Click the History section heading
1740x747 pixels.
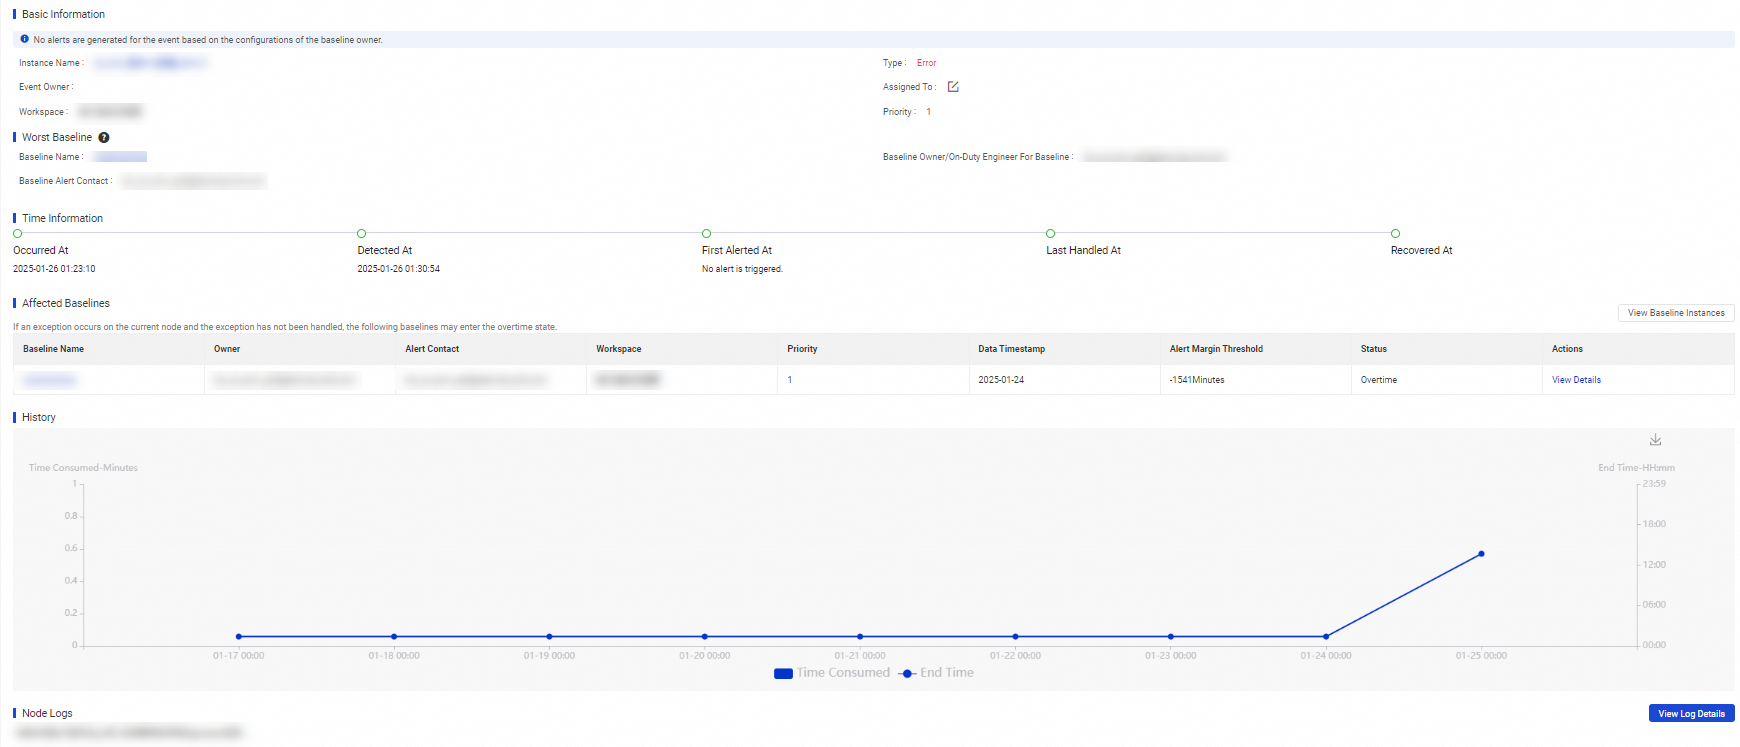coord(39,417)
